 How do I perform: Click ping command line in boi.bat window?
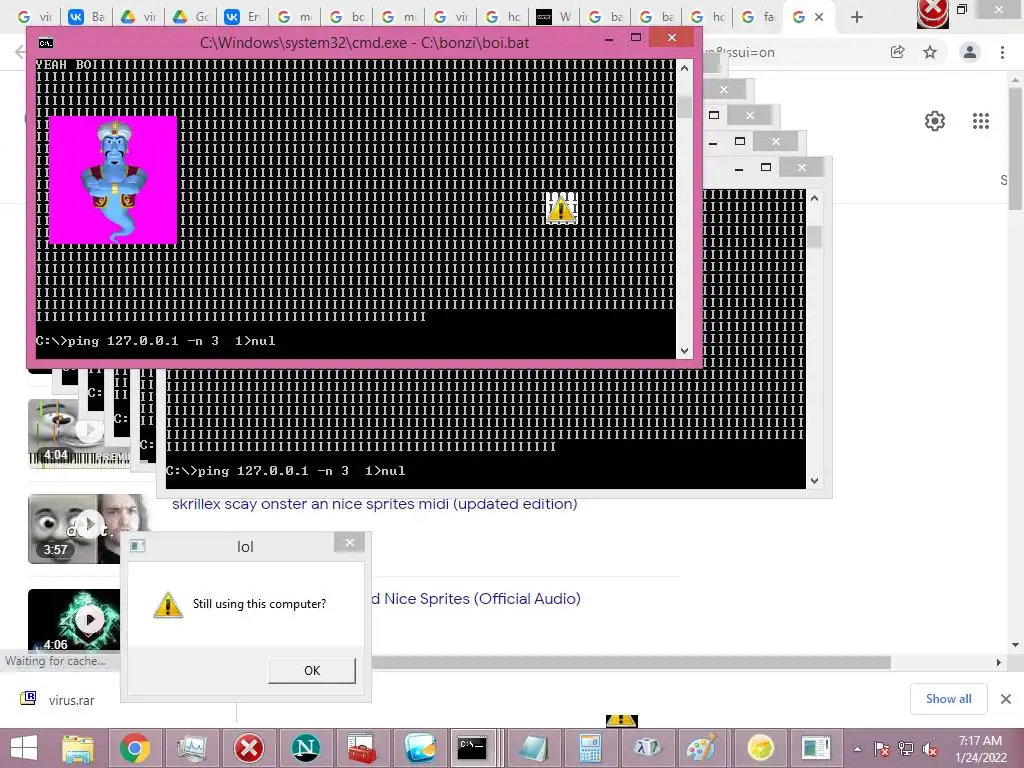155,340
